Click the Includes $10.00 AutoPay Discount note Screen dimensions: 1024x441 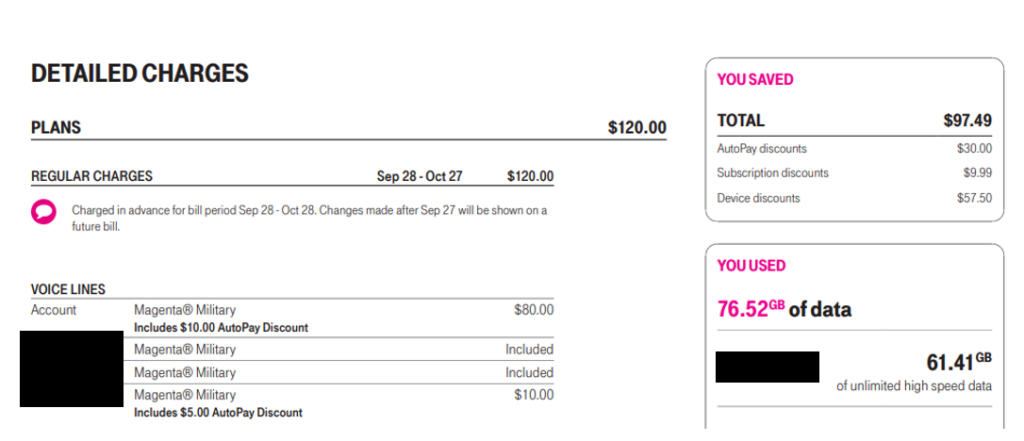[x=221, y=327]
